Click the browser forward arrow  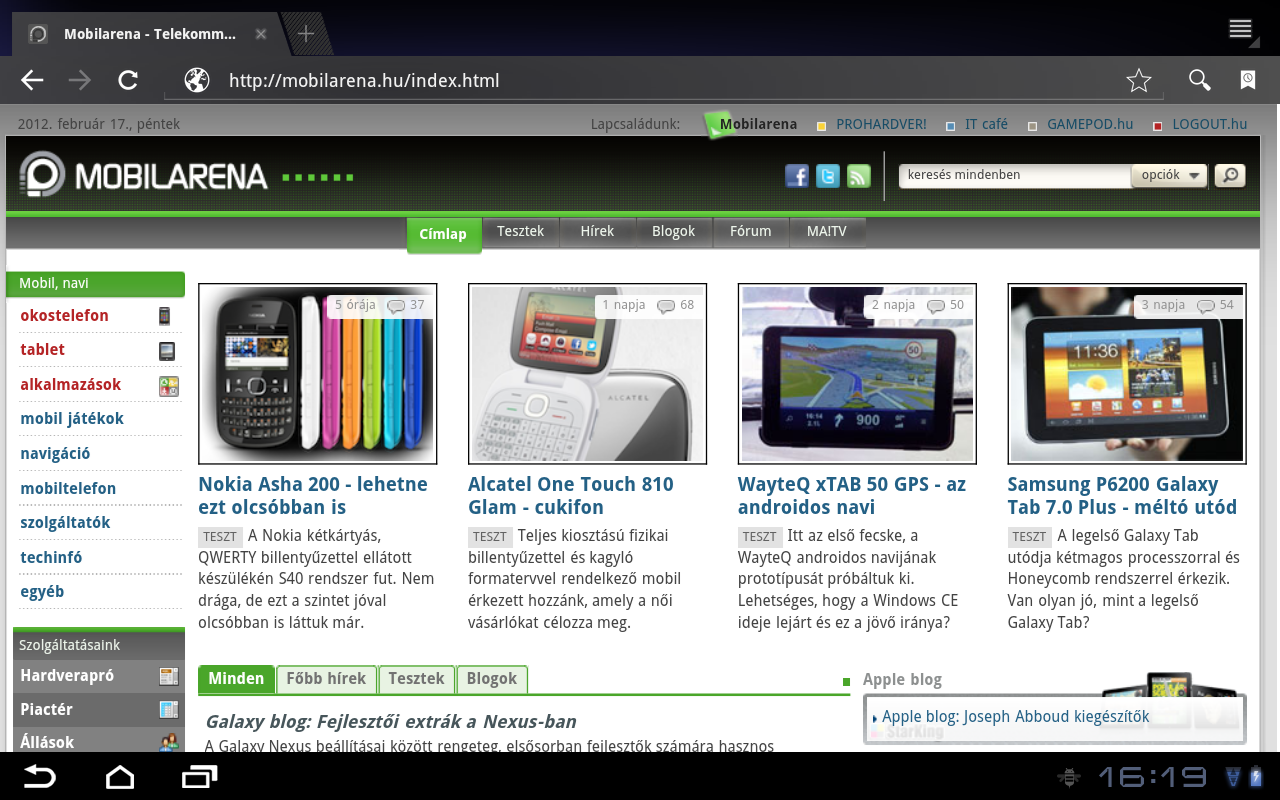[x=80, y=81]
